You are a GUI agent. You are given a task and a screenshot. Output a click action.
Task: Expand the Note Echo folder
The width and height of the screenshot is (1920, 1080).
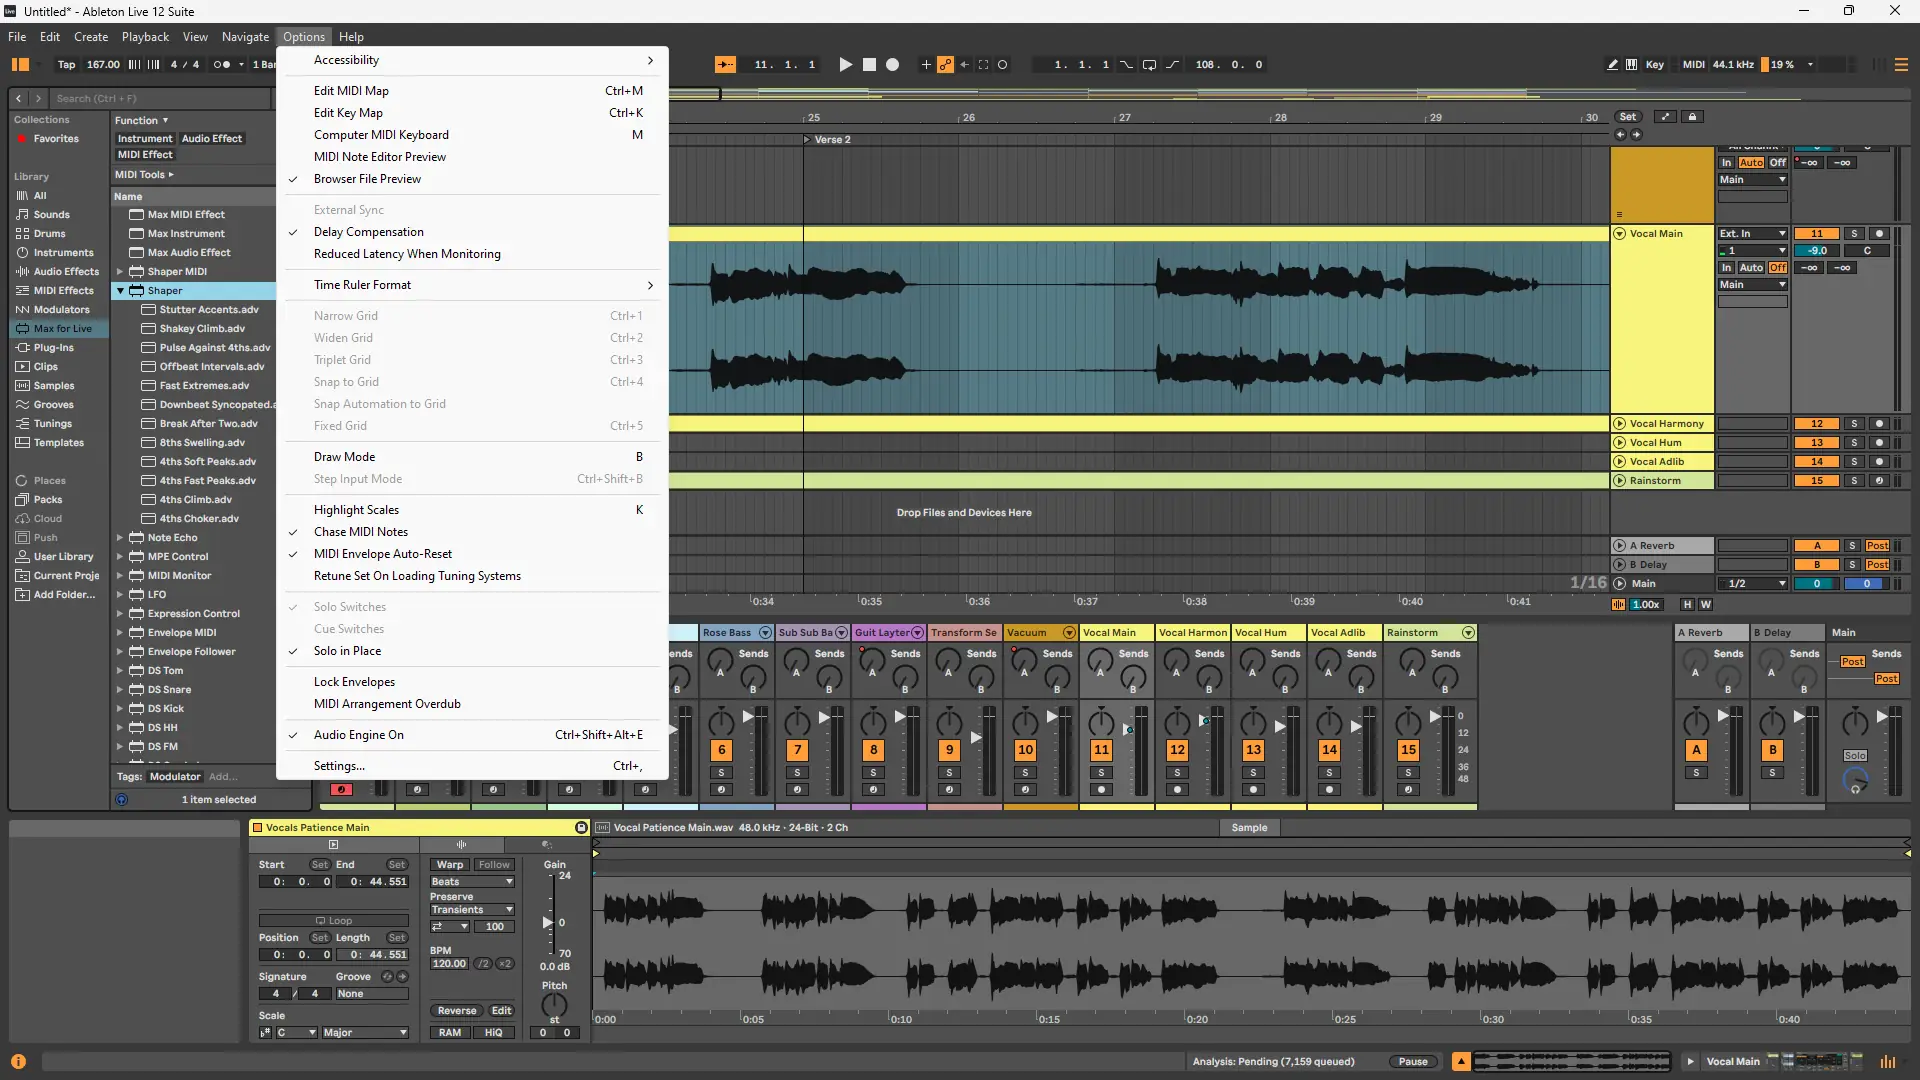120,538
